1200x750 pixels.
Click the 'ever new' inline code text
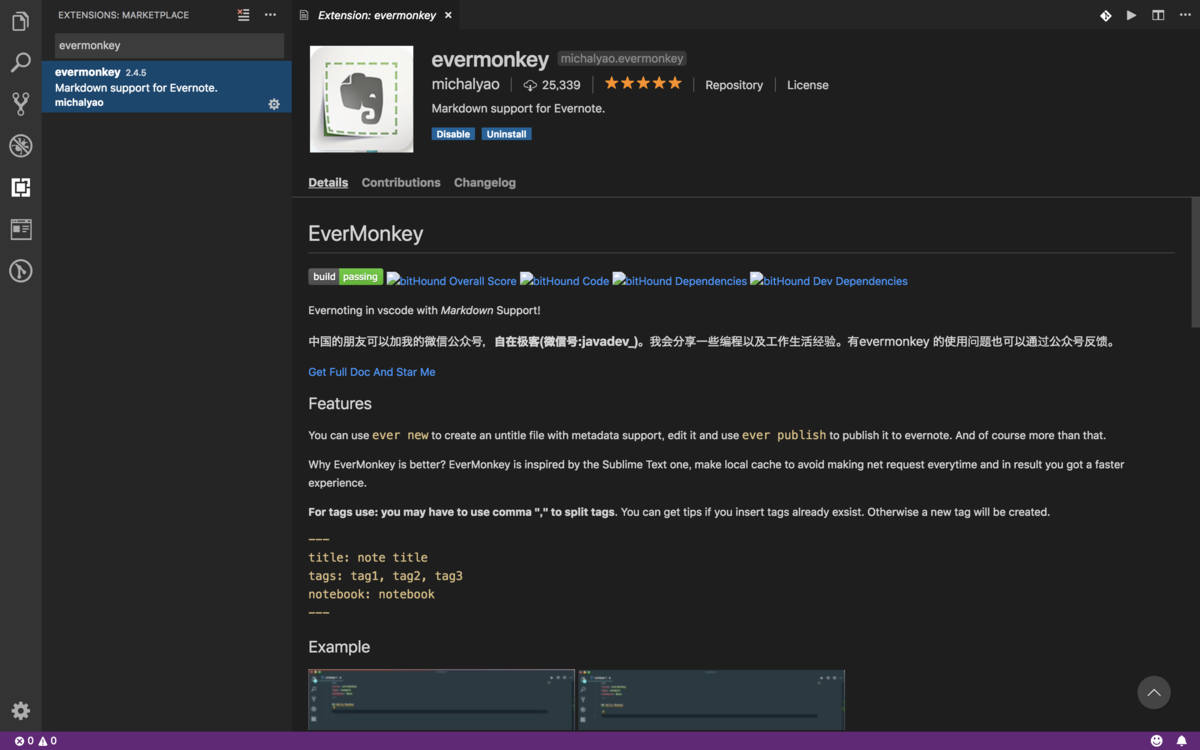click(x=400, y=435)
